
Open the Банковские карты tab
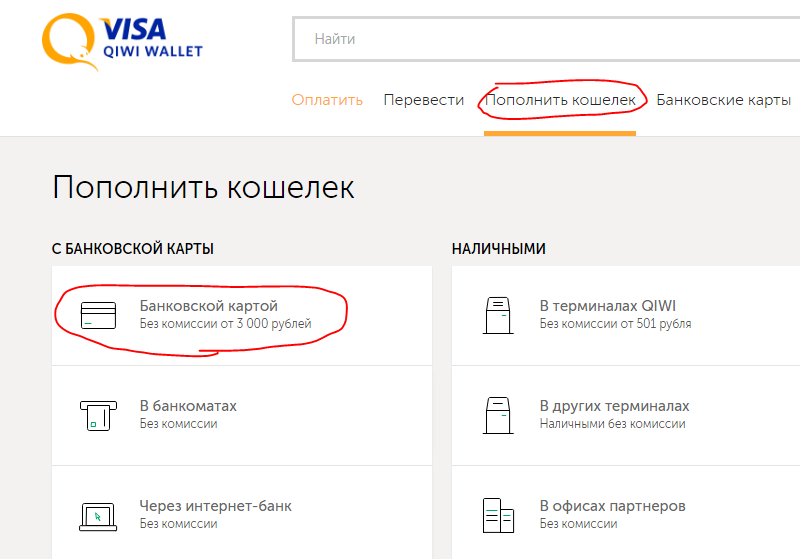723,99
